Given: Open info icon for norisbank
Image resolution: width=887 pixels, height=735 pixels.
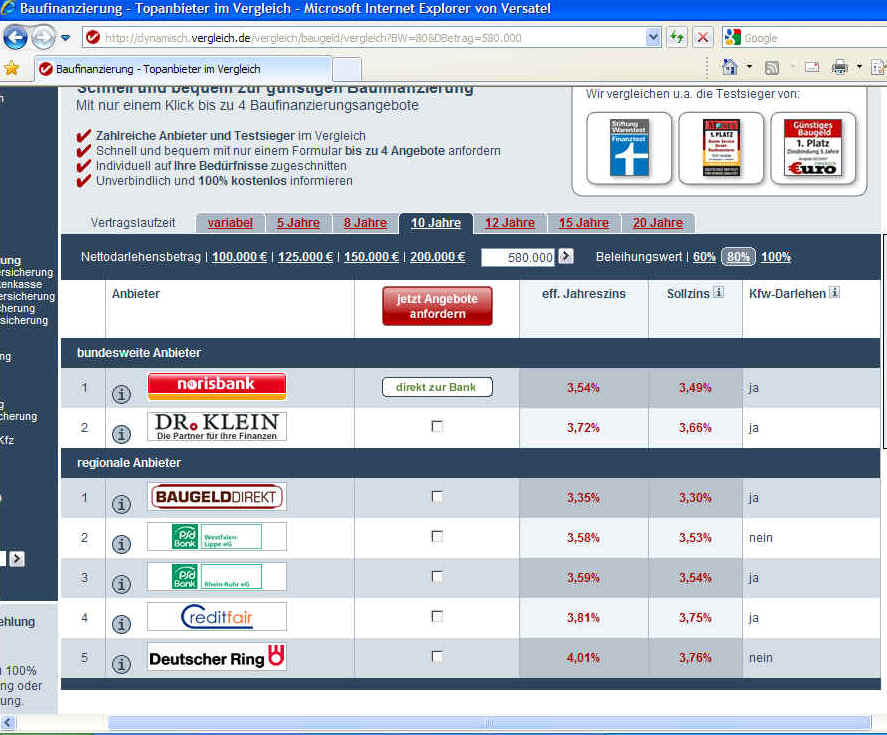Looking at the screenshot, I should [x=121, y=394].
